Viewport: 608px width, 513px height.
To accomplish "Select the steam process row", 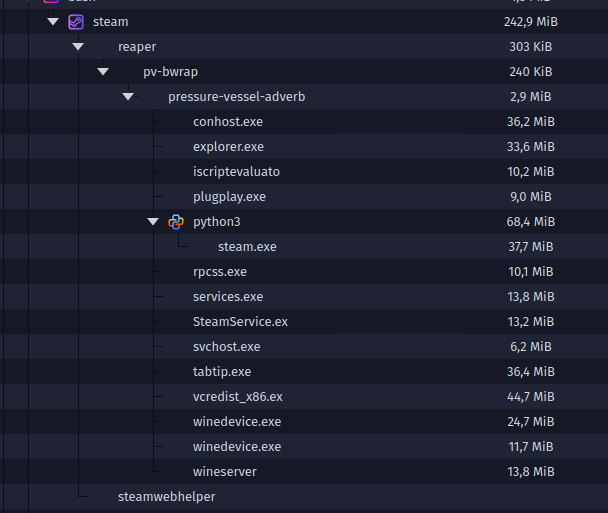I will (x=304, y=22).
